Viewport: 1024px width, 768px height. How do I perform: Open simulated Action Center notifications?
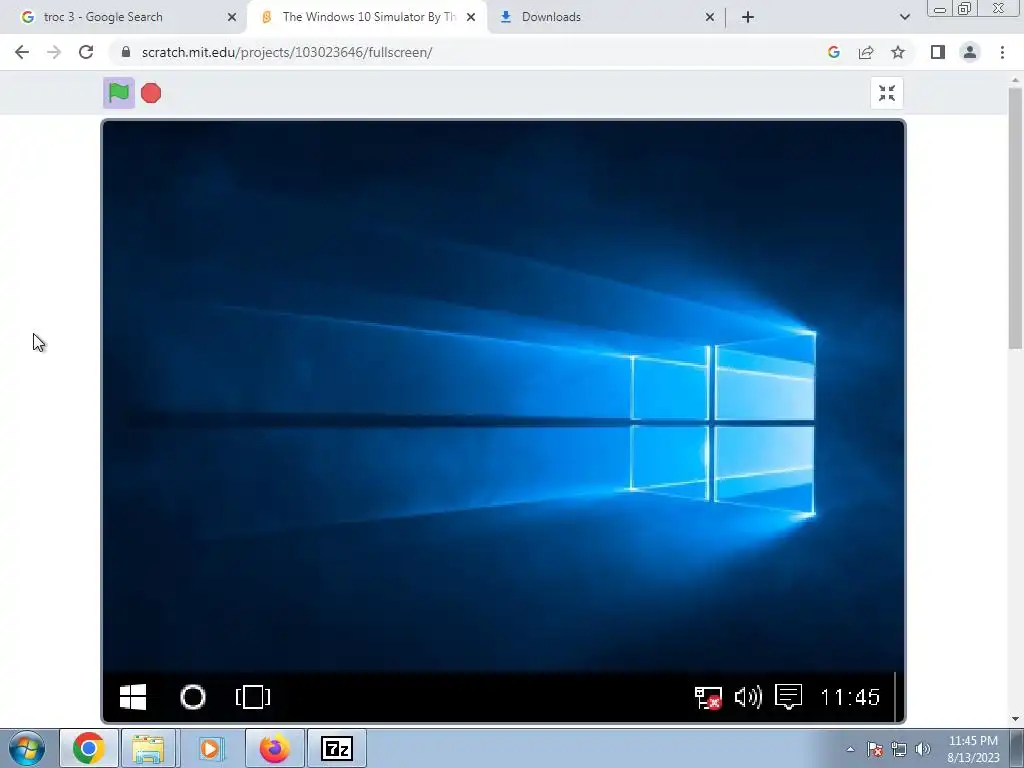pyautogui.click(x=788, y=697)
